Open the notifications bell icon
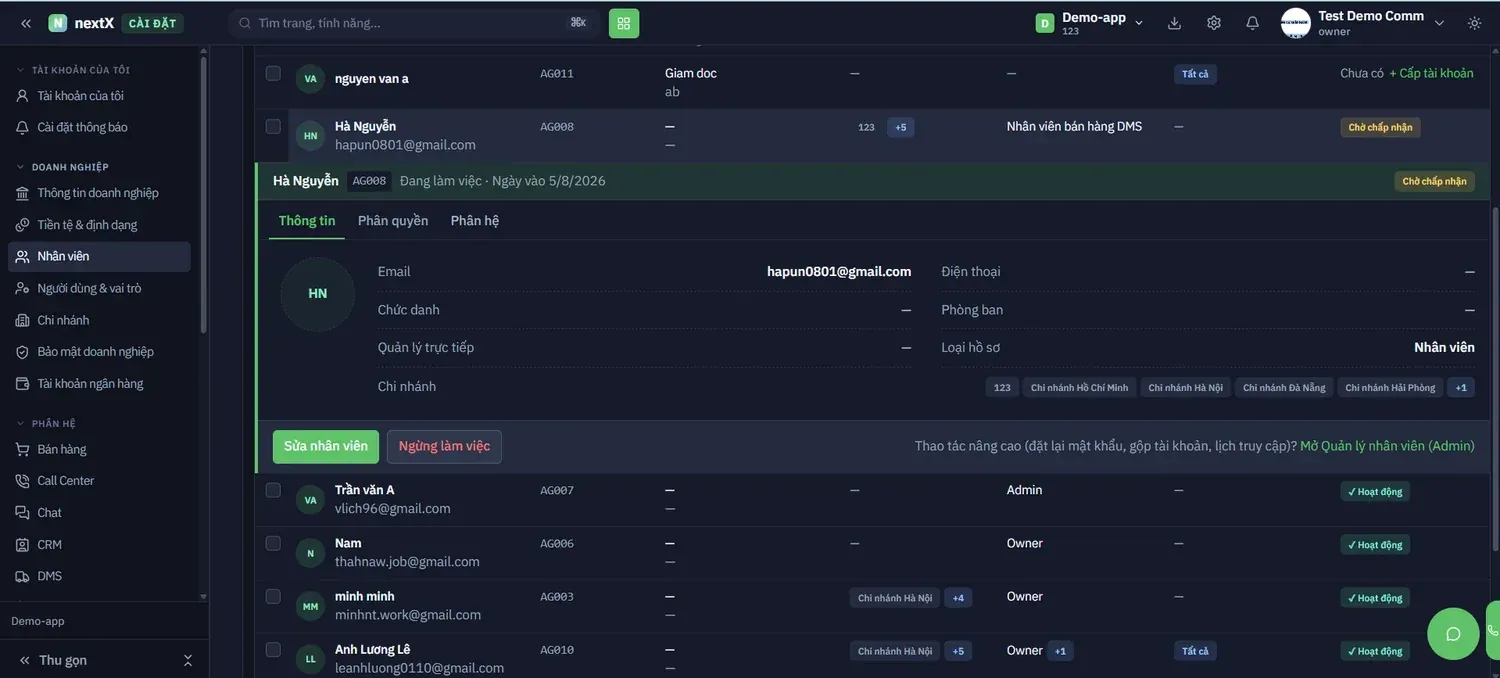 (x=1252, y=23)
